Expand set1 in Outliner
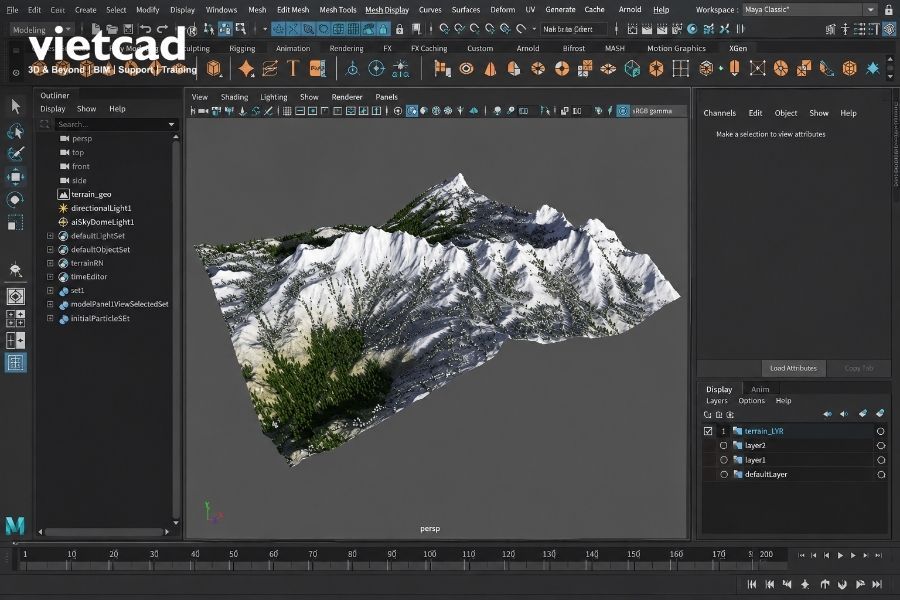This screenshot has height=600, width=900. pyautogui.click(x=50, y=291)
